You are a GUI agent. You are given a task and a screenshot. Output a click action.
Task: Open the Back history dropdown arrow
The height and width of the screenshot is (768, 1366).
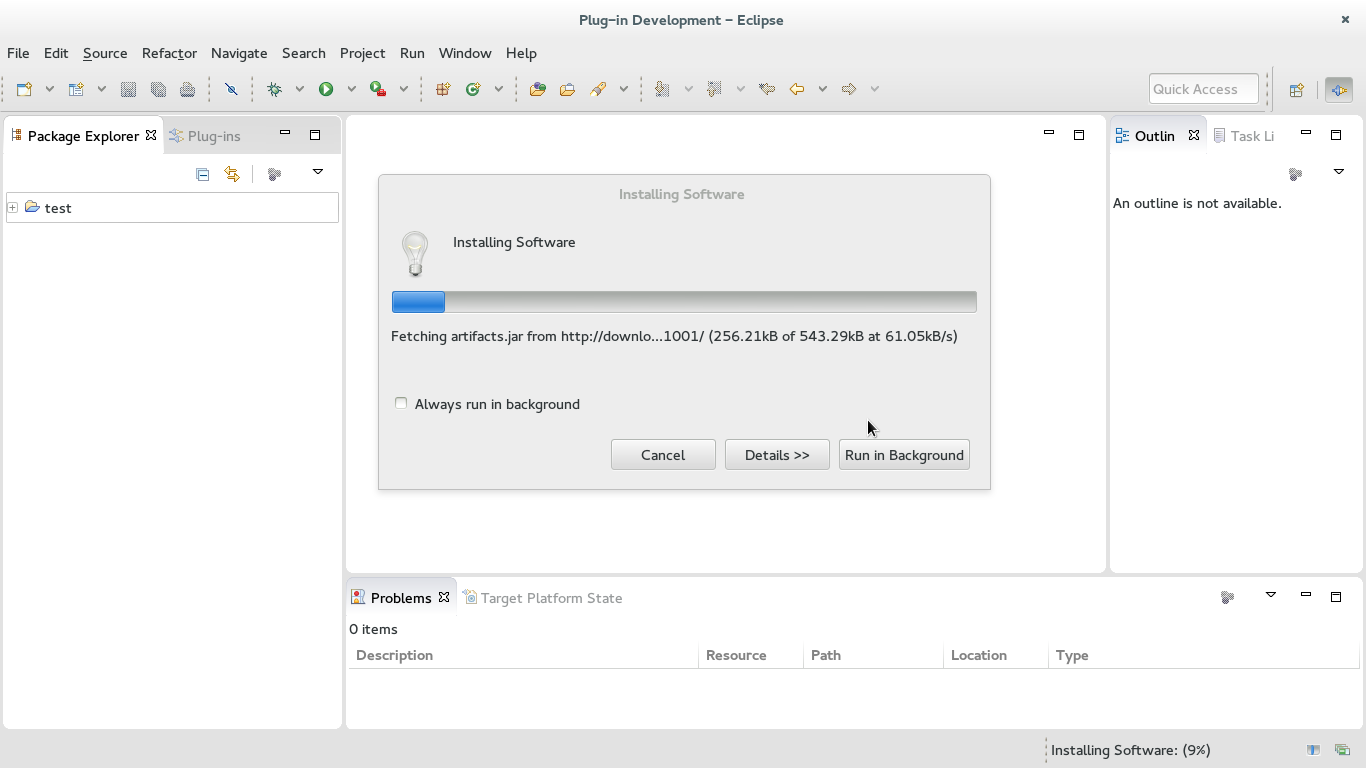[x=822, y=89]
